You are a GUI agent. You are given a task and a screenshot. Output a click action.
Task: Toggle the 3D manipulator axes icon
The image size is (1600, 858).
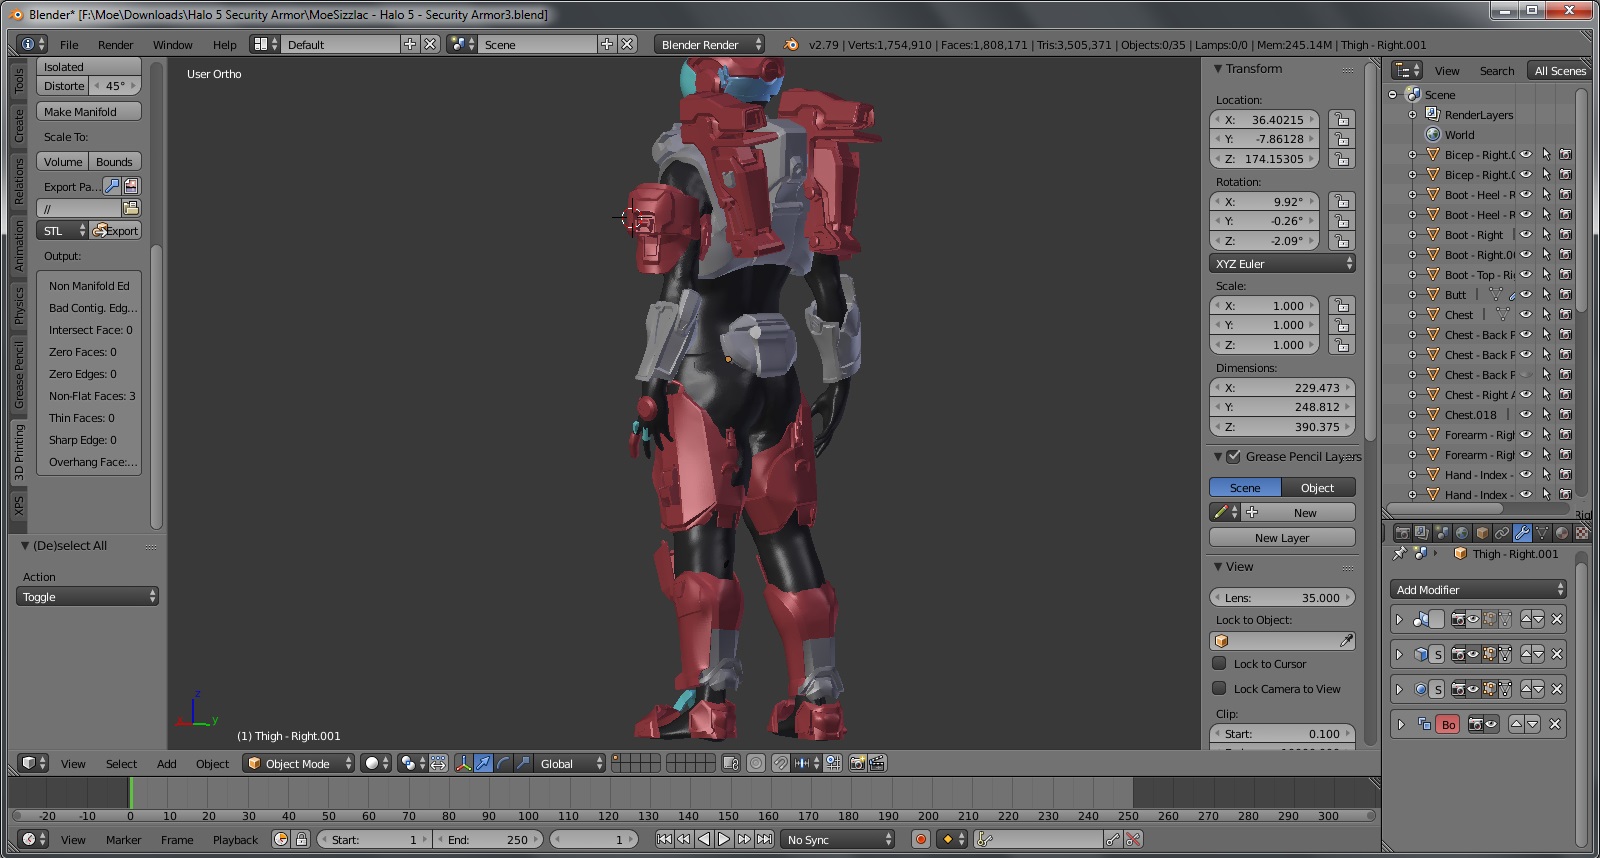tap(463, 763)
